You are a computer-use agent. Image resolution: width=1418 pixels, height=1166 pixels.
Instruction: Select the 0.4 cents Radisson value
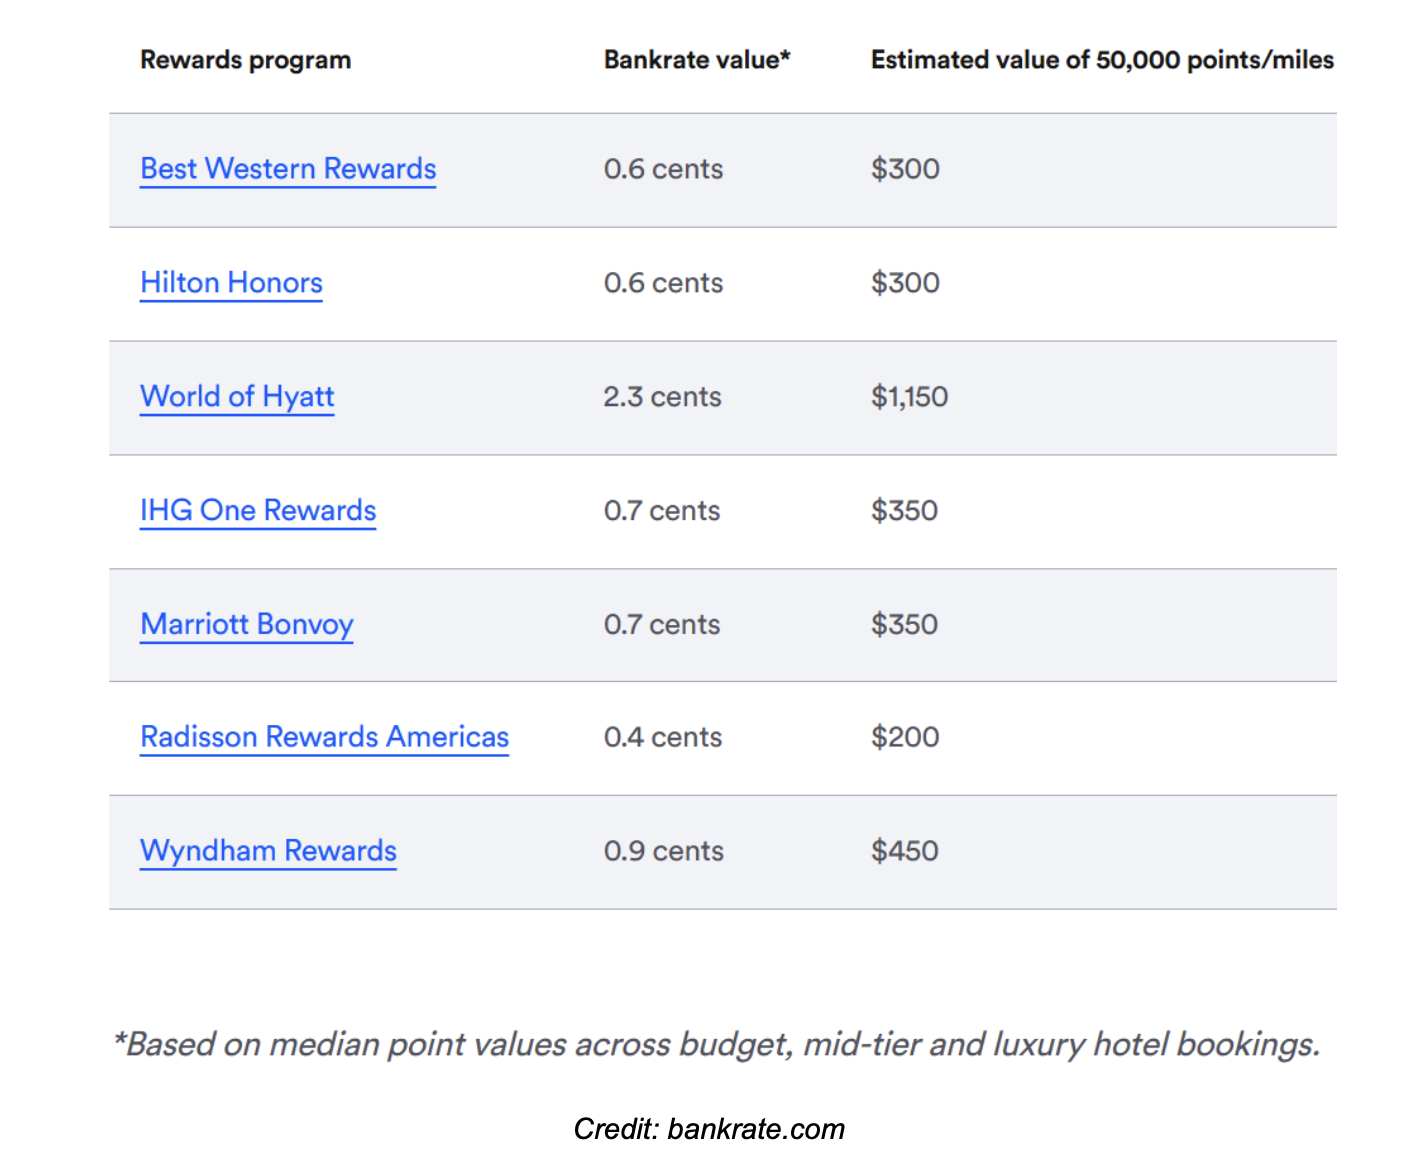pyautogui.click(x=662, y=738)
